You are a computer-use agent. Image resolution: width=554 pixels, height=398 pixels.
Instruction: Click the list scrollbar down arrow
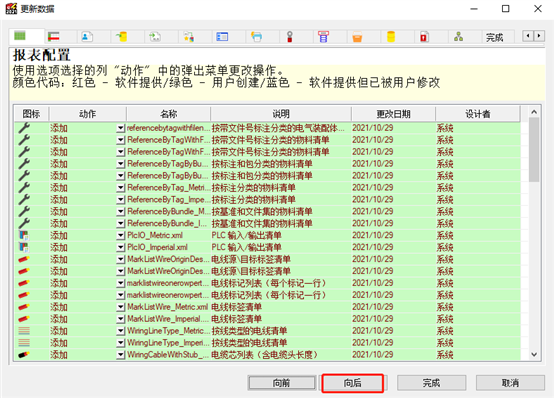(534, 354)
